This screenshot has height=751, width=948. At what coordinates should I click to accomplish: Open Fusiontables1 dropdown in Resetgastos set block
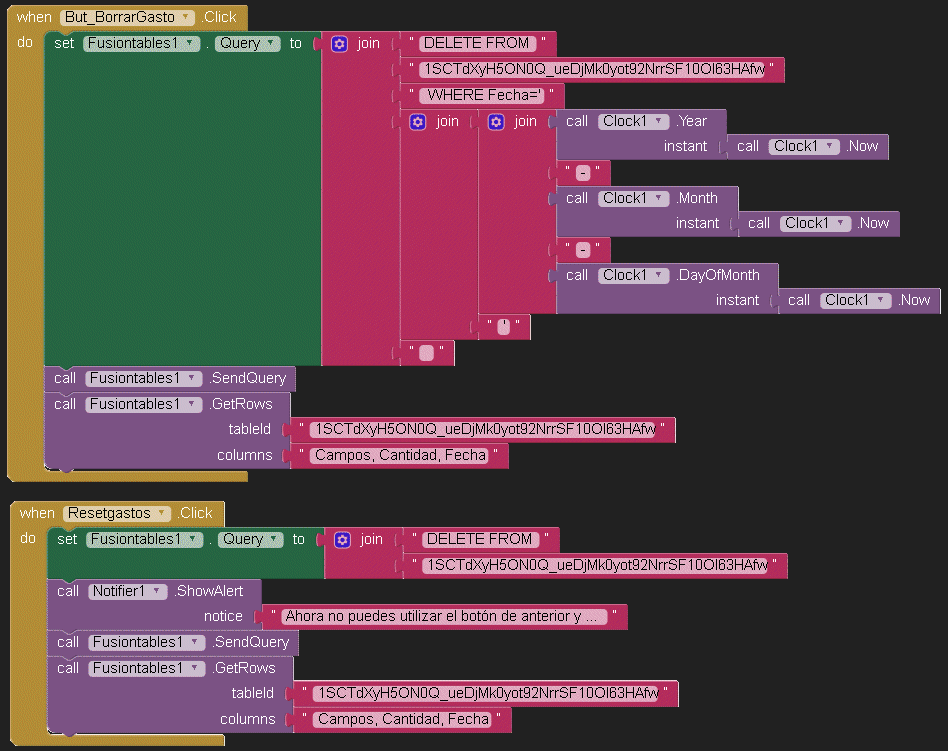pos(194,539)
